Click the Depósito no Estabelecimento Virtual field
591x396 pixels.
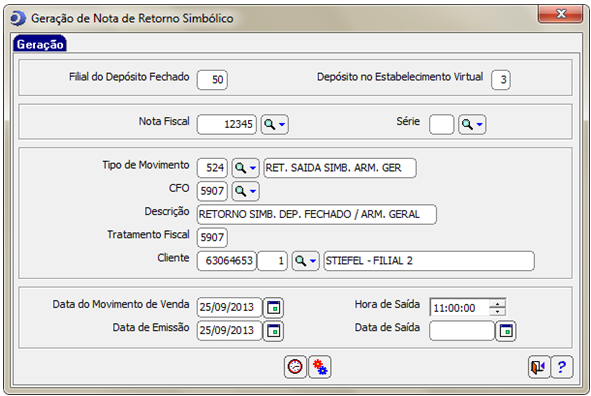[501, 80]
